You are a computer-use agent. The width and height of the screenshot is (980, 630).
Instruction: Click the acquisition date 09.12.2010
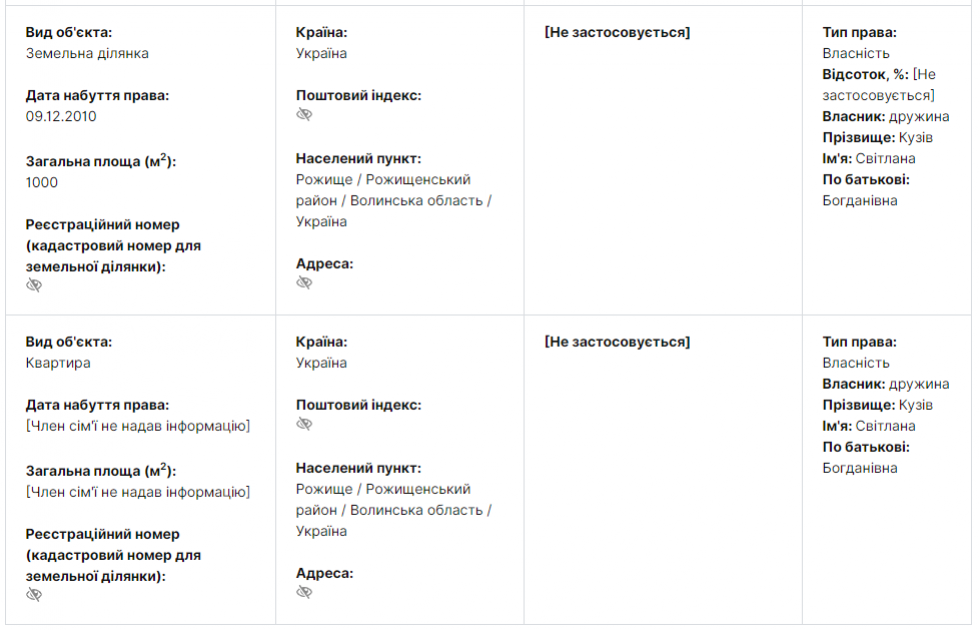61,116
